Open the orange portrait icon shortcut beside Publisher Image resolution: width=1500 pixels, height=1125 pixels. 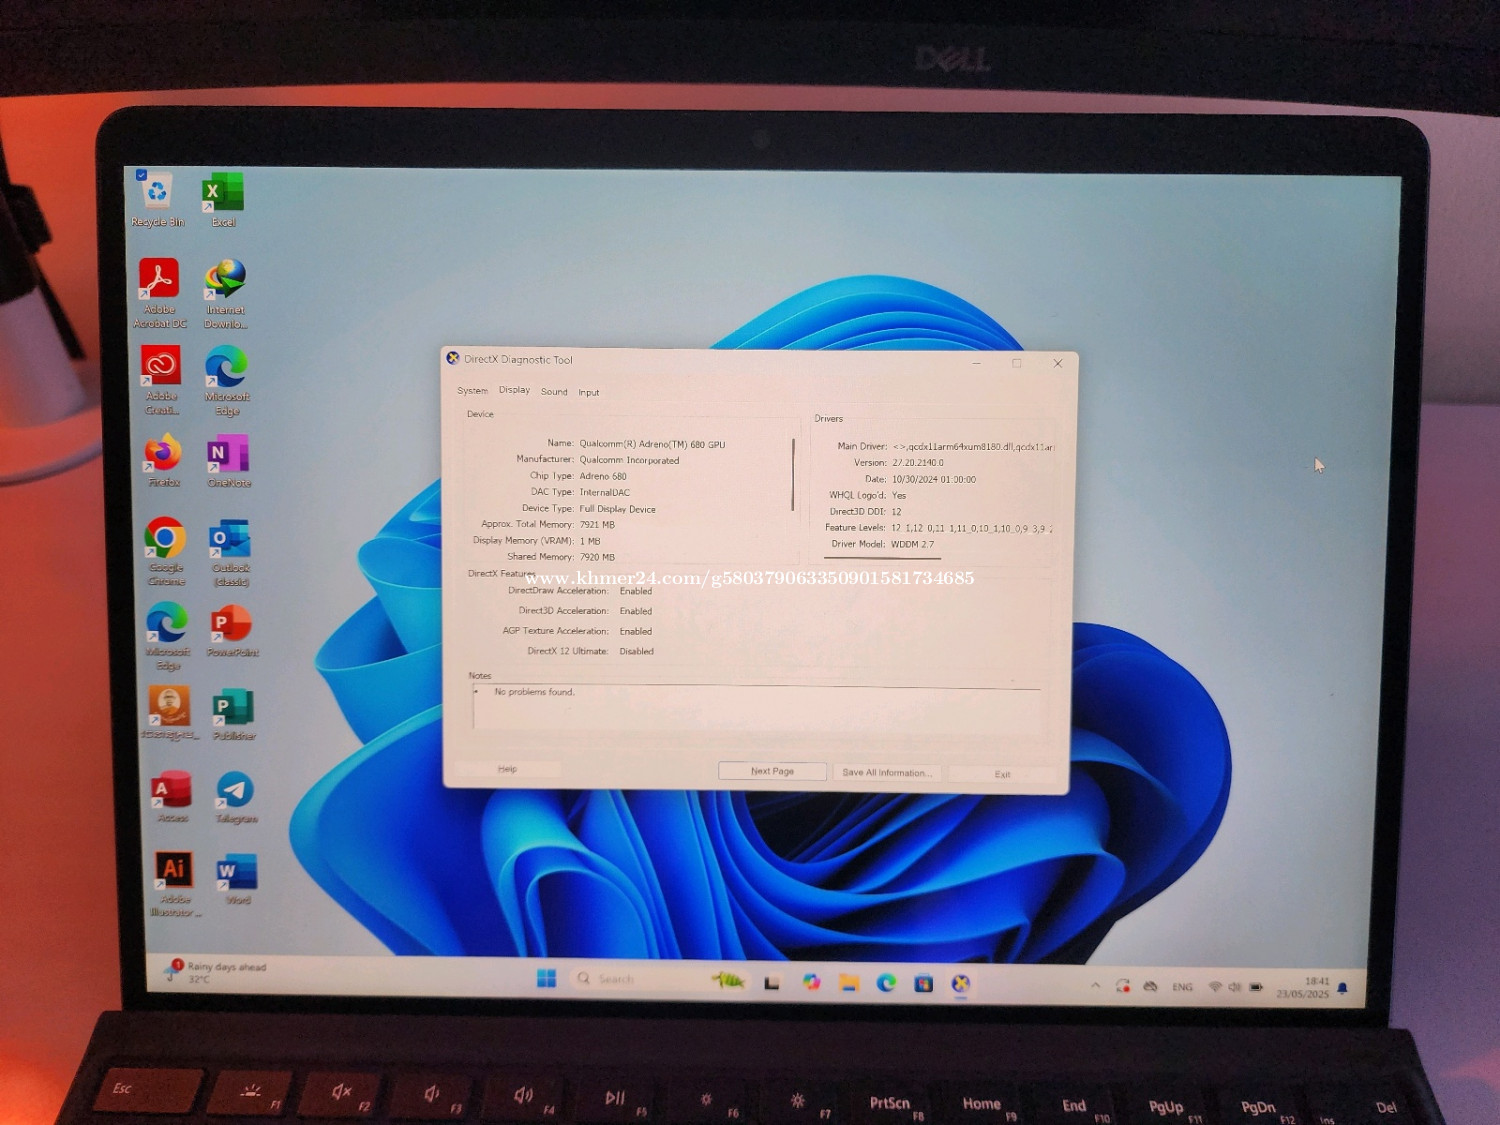170,712
